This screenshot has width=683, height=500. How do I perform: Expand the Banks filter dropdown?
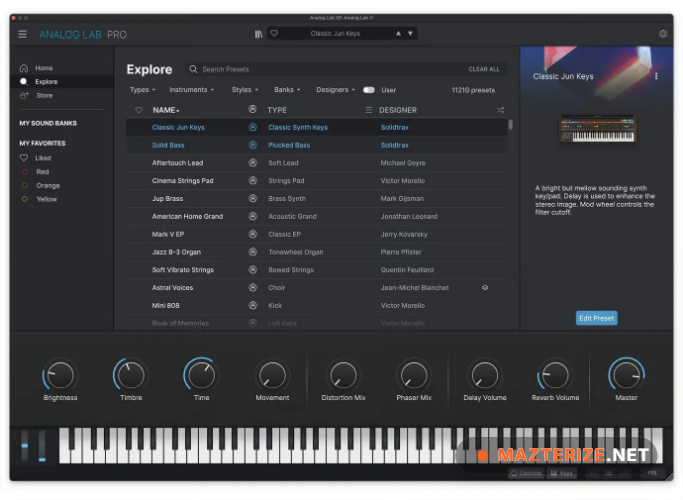(287, 90)
